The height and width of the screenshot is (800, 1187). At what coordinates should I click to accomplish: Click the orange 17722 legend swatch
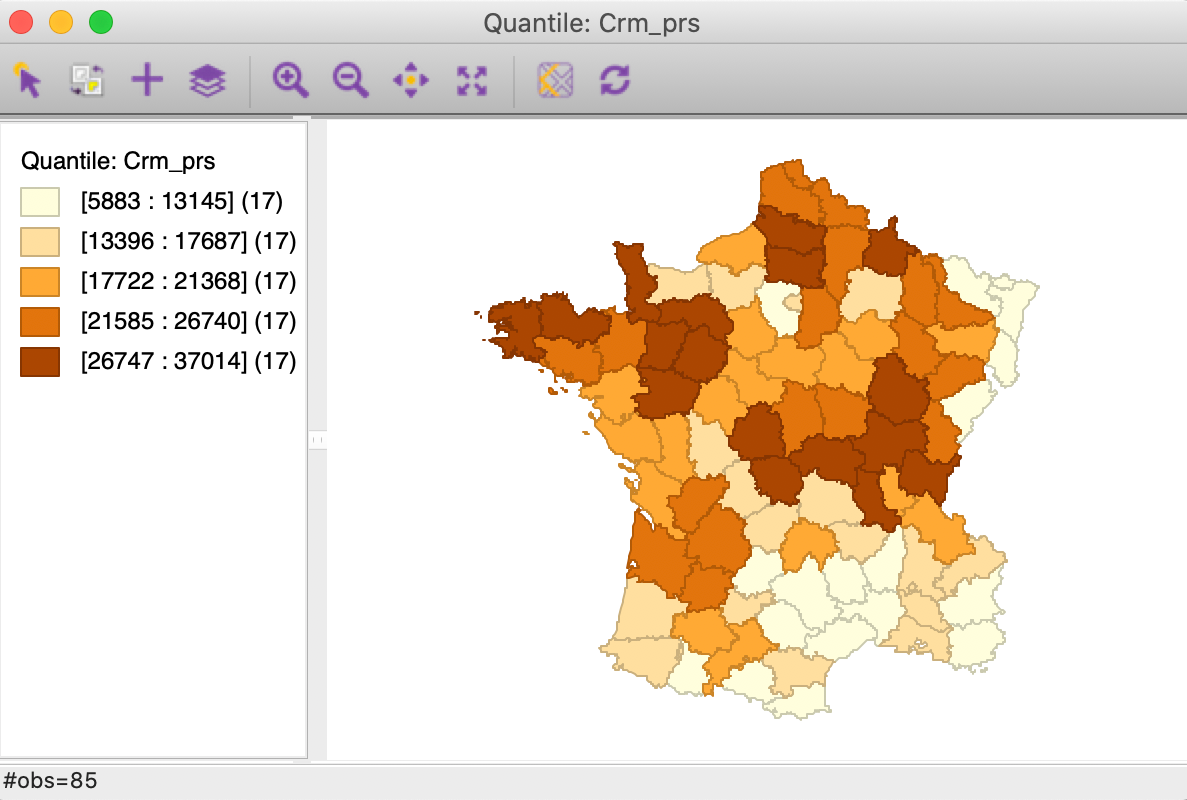(40, 282)
